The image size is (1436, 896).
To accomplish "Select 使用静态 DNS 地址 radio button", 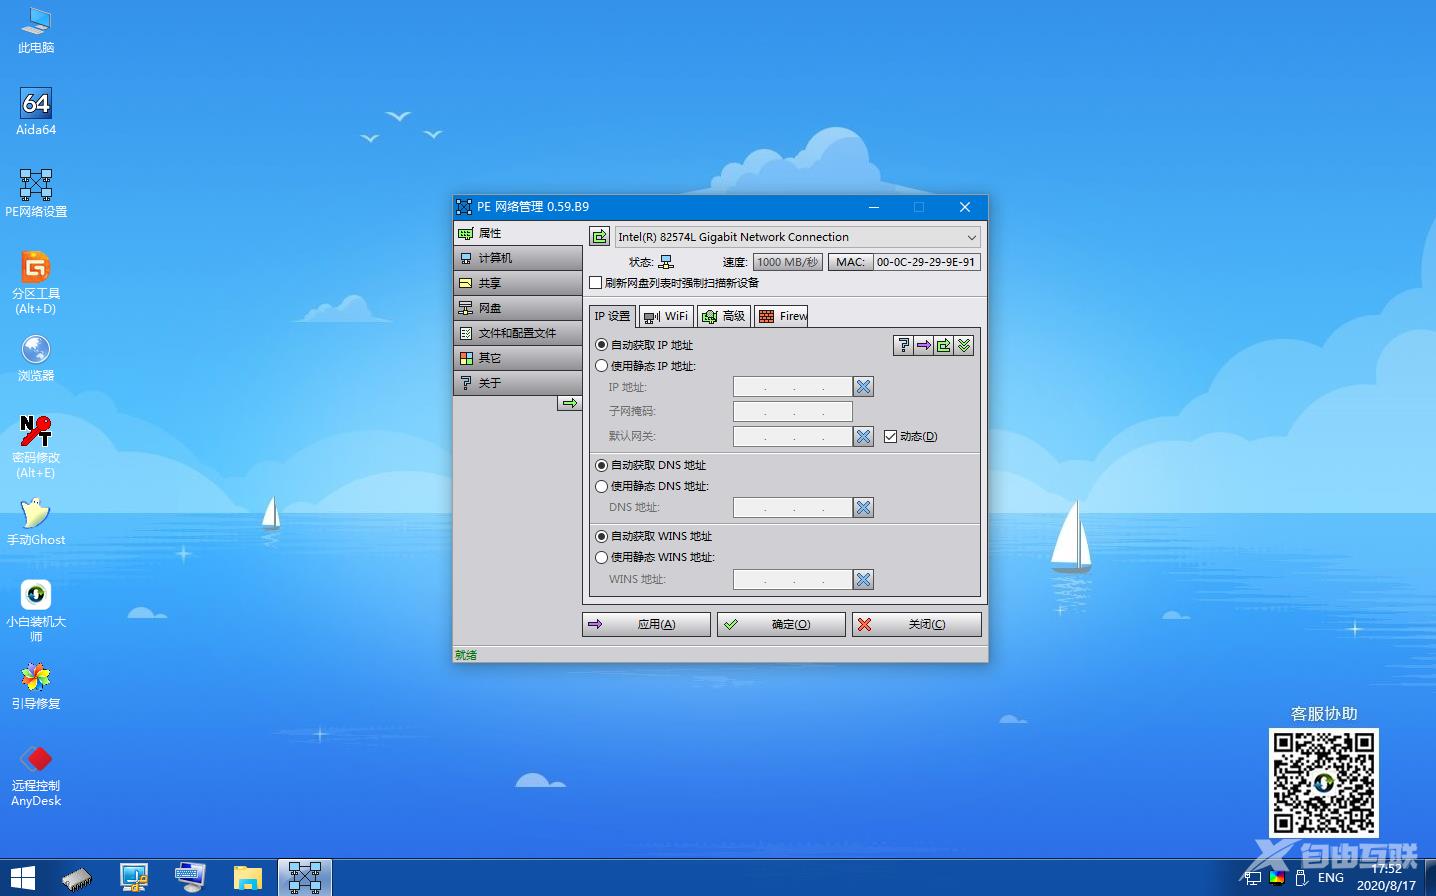I will 602,486.
